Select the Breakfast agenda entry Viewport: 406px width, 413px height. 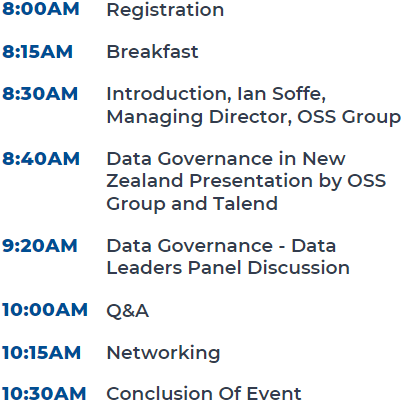click(152, 52)
